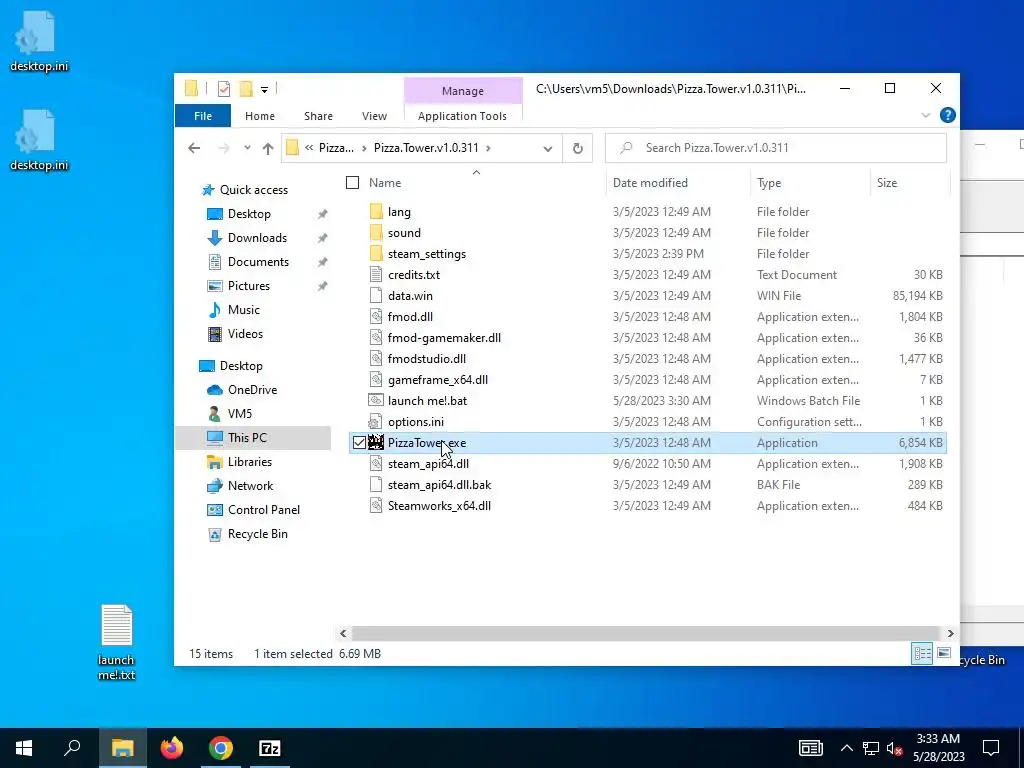Select the Manage contextual tab
Image resolution: width=1024 pixels, height=768 pixels.
(x=463, y=91)
